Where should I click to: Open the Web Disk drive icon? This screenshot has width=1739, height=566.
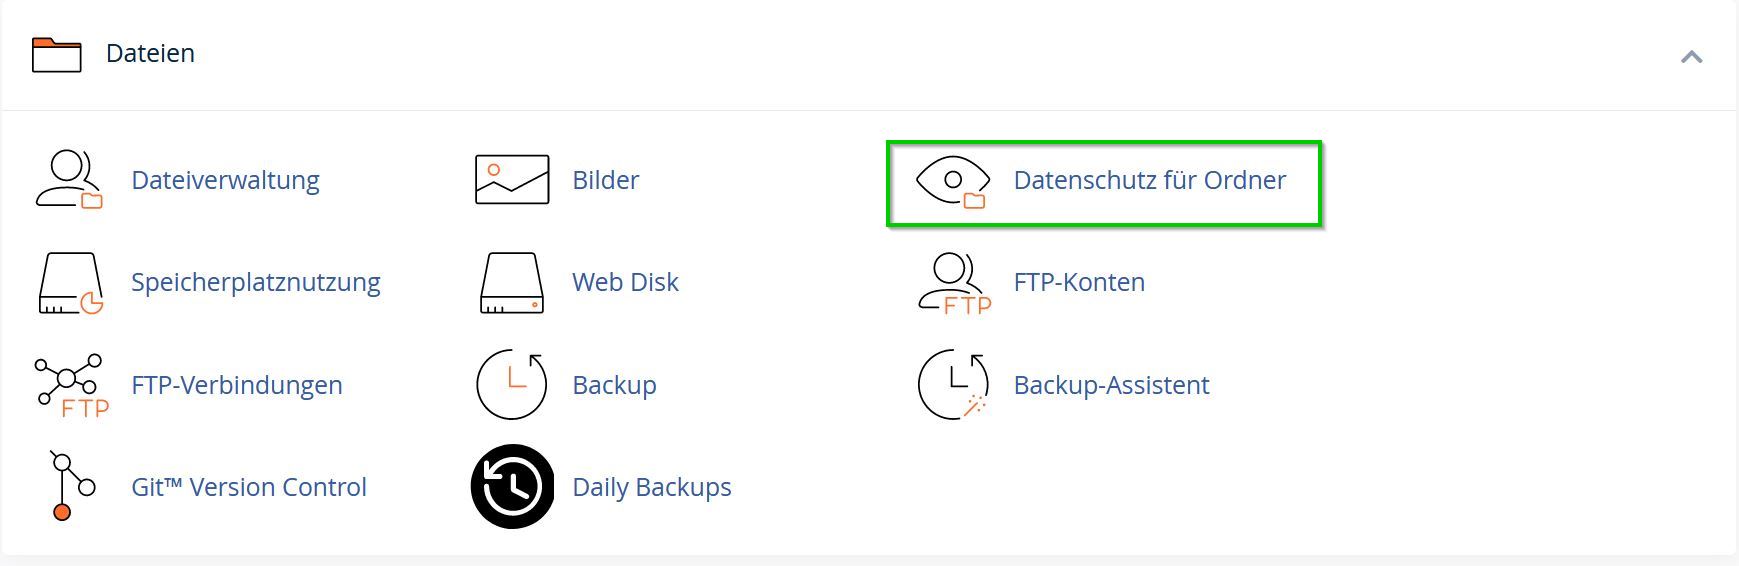[512, 283]
